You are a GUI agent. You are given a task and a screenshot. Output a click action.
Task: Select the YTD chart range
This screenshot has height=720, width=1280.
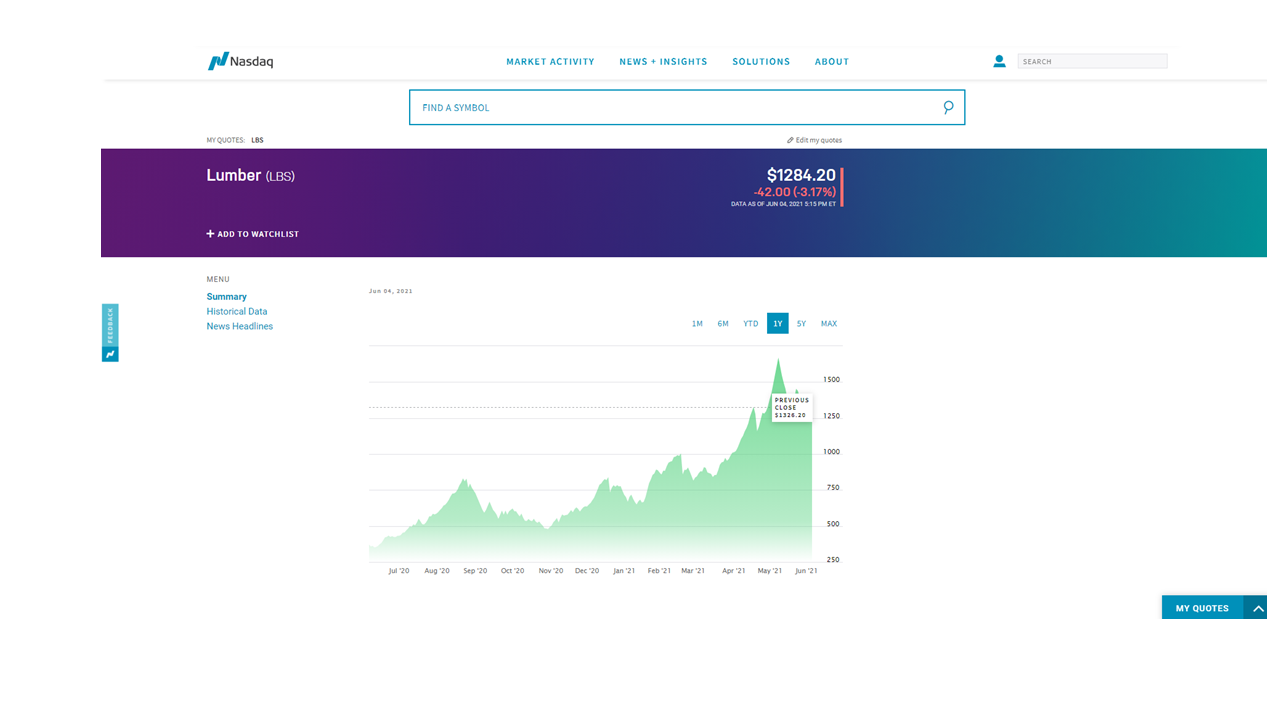click(x=751, y=323)
